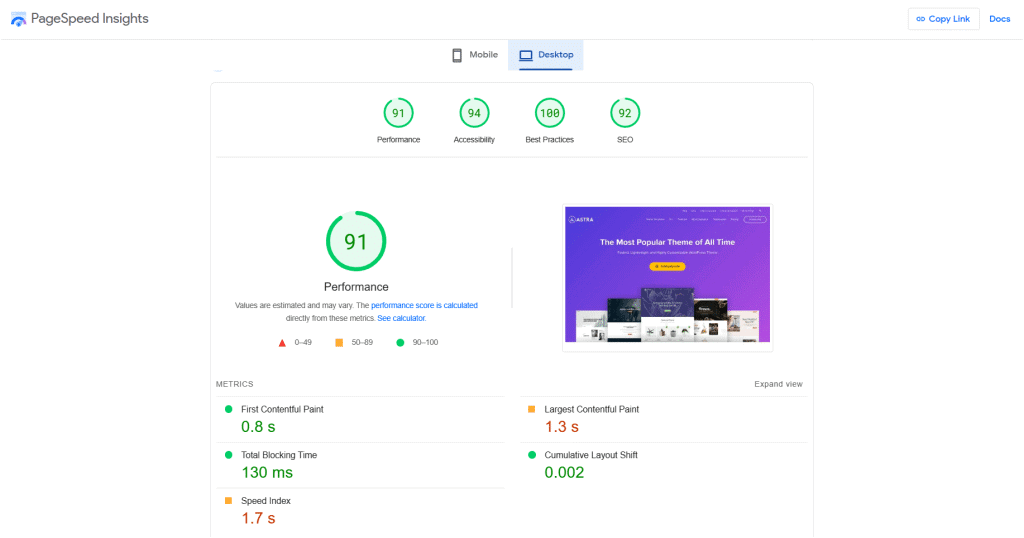
Task: Open the 'performance score is calculated' link
Action: pos(424,305)
